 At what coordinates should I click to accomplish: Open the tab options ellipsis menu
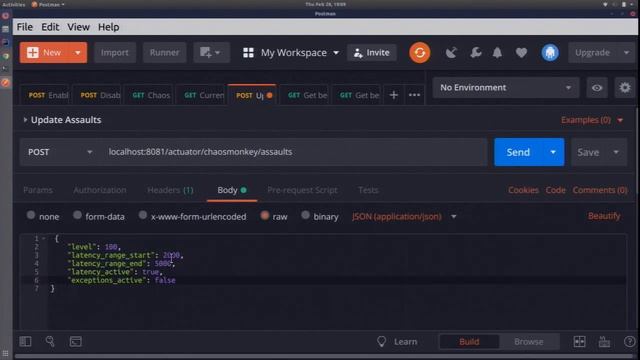point(414,95)
